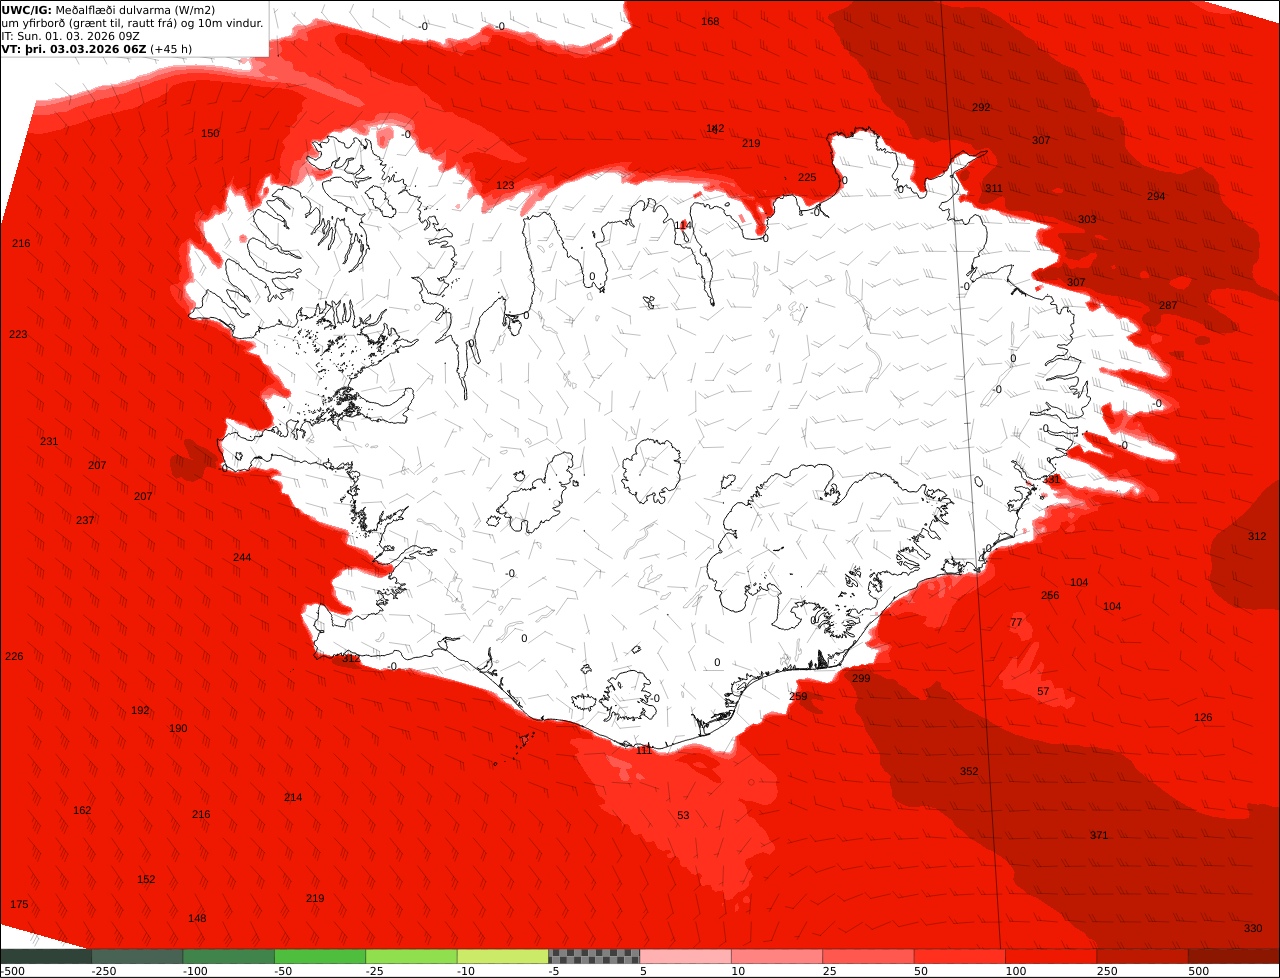Click the flux value 142 north of Iceland

[715, 128]
